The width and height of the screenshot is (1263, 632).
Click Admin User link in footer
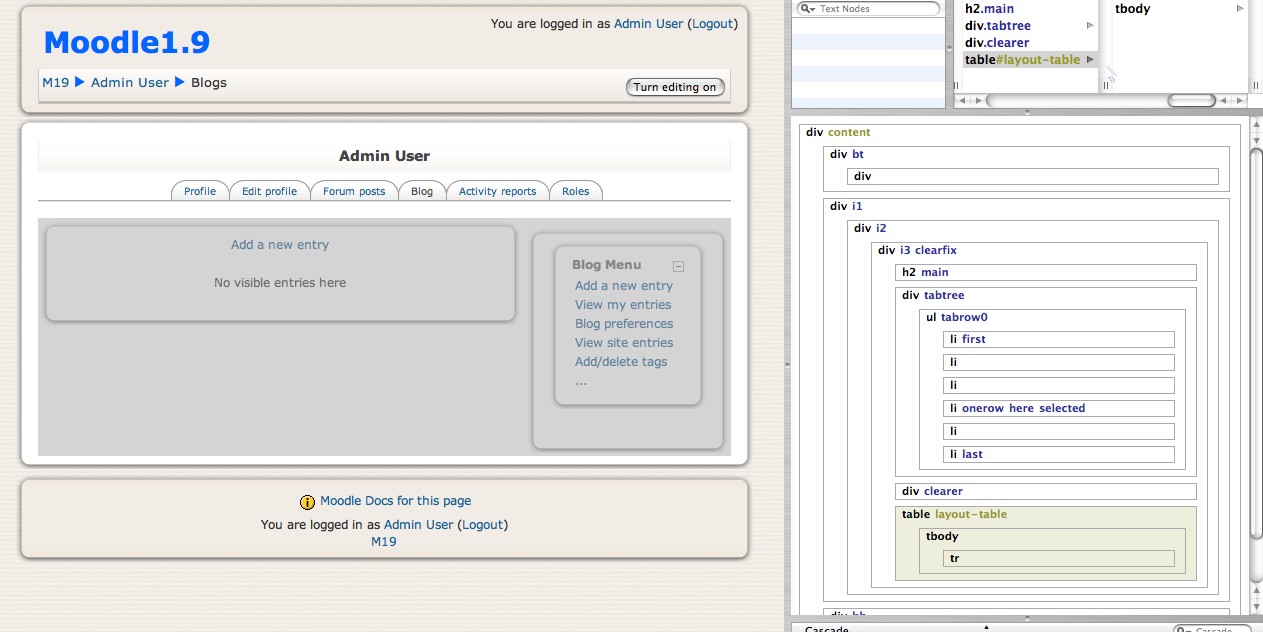(418, 524)
